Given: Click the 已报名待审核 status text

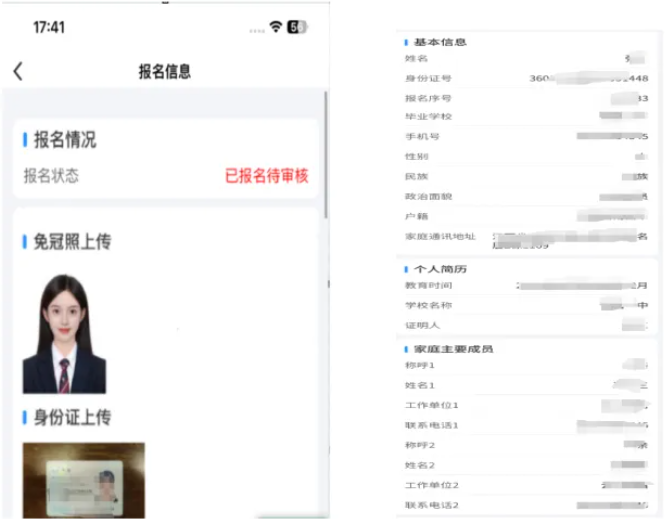Looking at the screenshot, I should click(x=266, y=176).
